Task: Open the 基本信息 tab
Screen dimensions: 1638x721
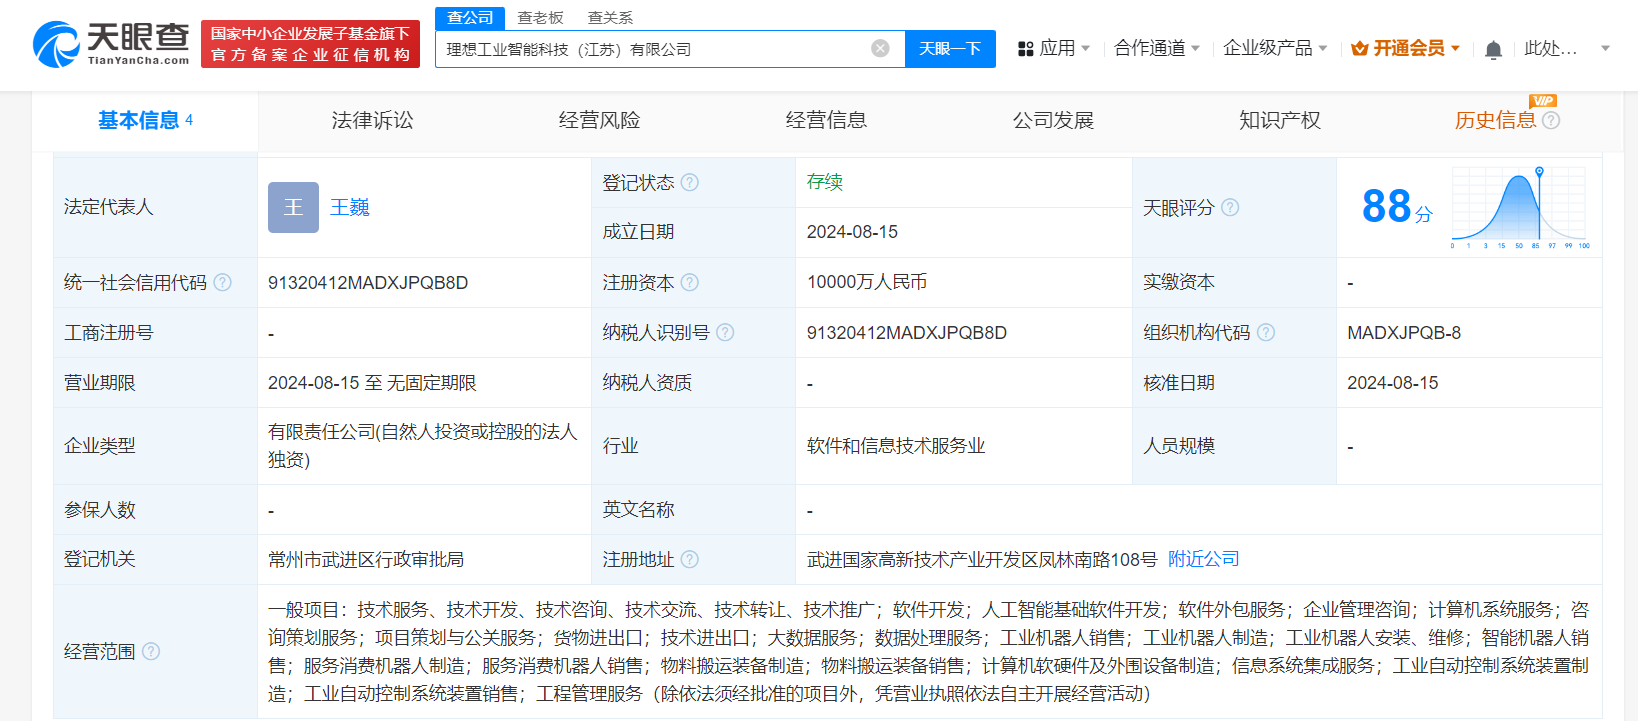Action: 145,121
